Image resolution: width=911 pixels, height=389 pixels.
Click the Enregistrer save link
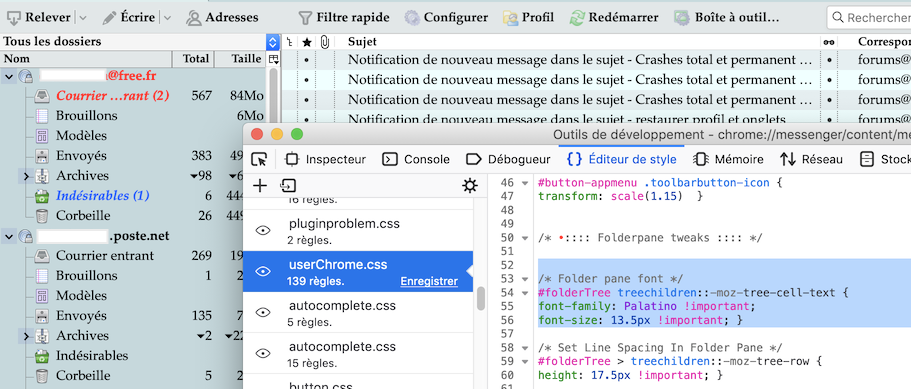(429, 282)
